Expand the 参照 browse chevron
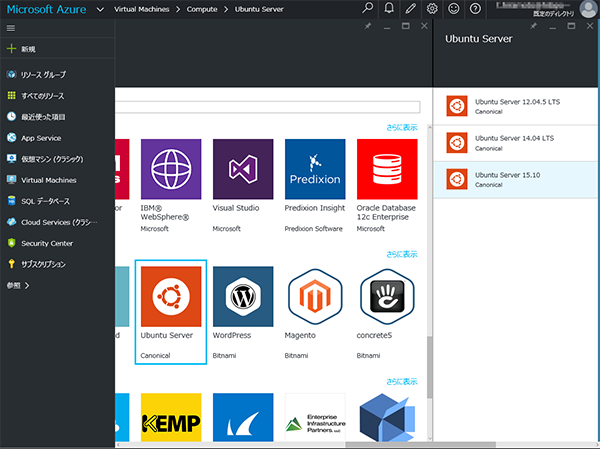This screenshot has height=449, width=600. tap(27, 286)
